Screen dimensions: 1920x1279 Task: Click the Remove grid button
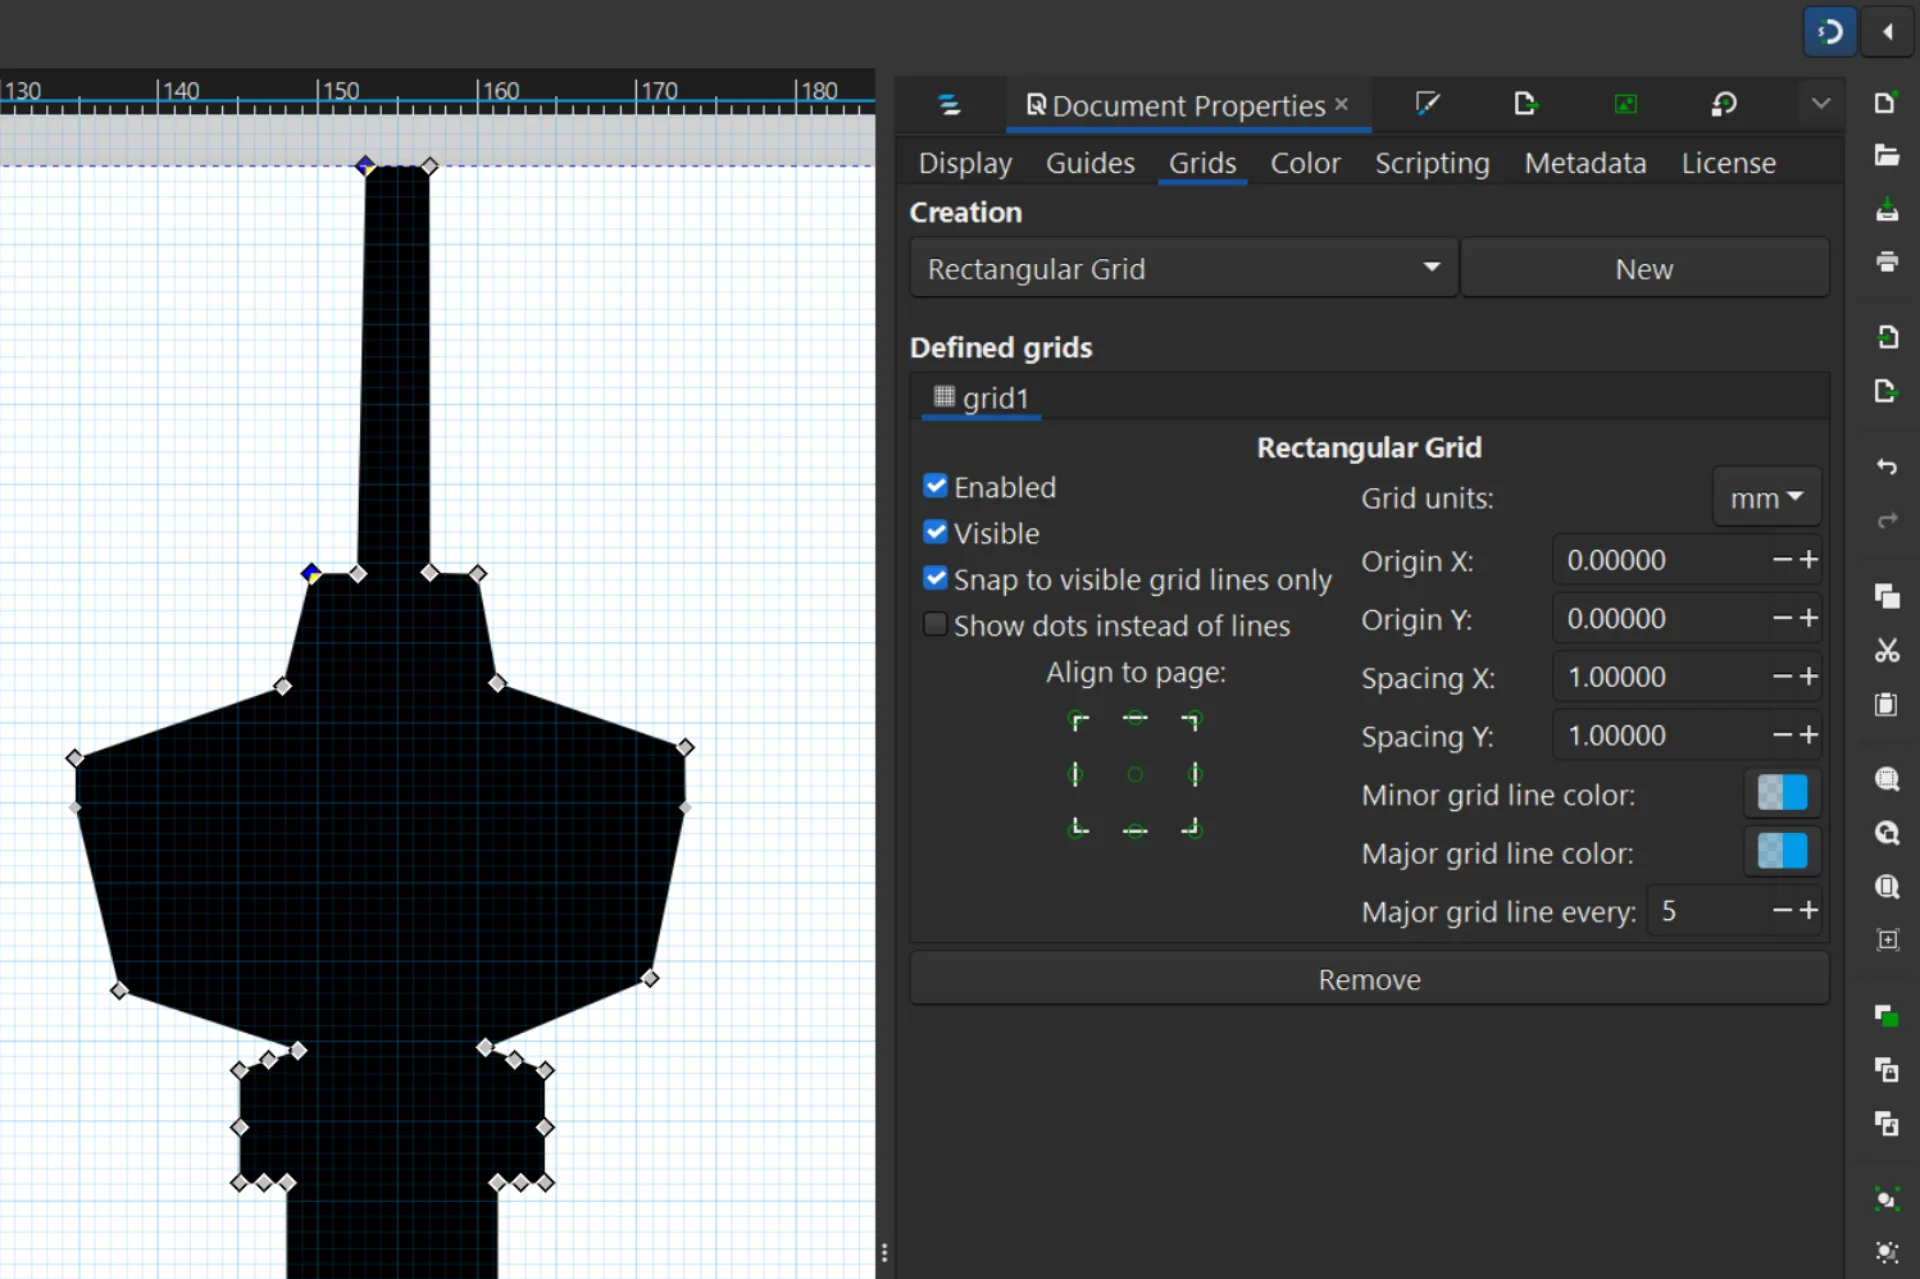pyautogui.click(x=1368, y=979)
